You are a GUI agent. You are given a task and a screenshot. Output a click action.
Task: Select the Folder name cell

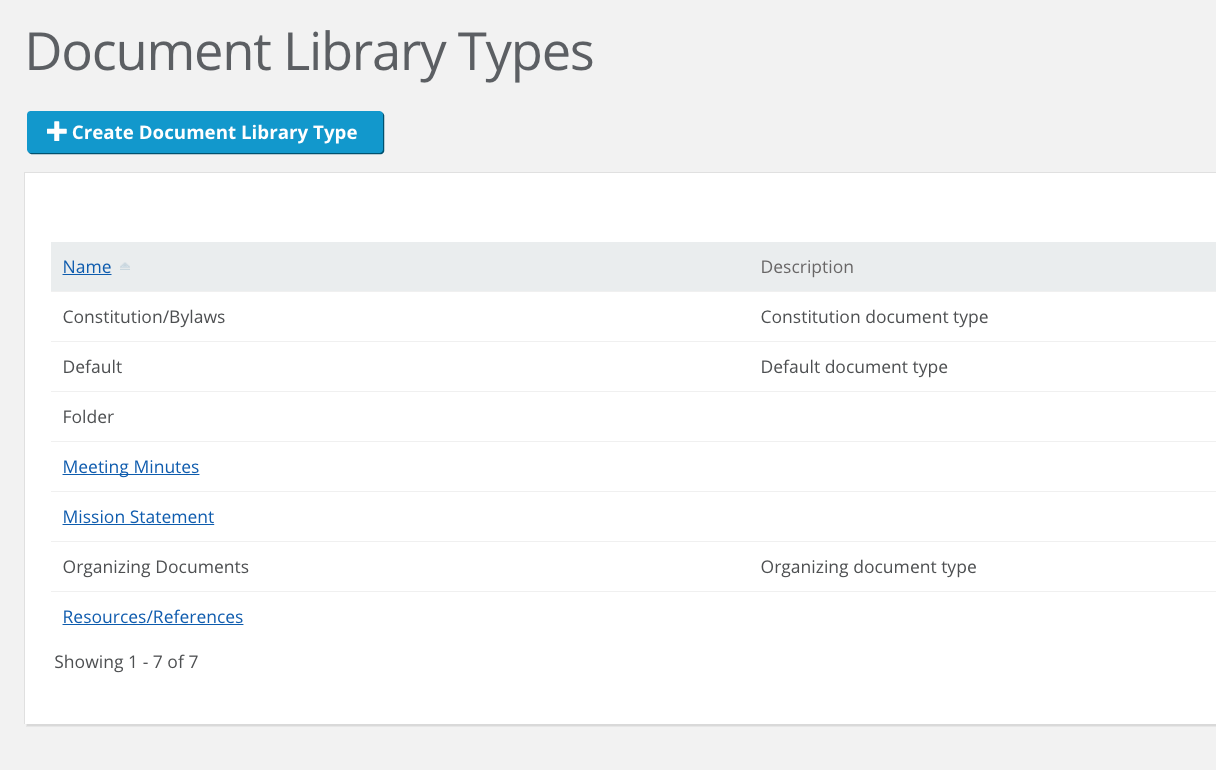tap(88, 417)
